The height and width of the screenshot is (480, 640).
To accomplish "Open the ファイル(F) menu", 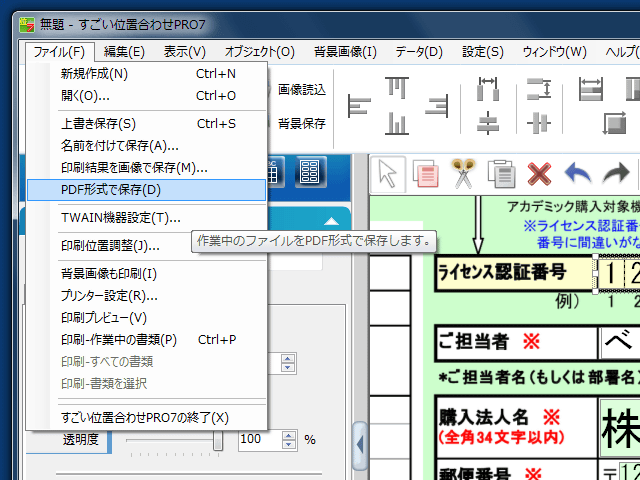I will pyautogui.click(x=59, y=52).
